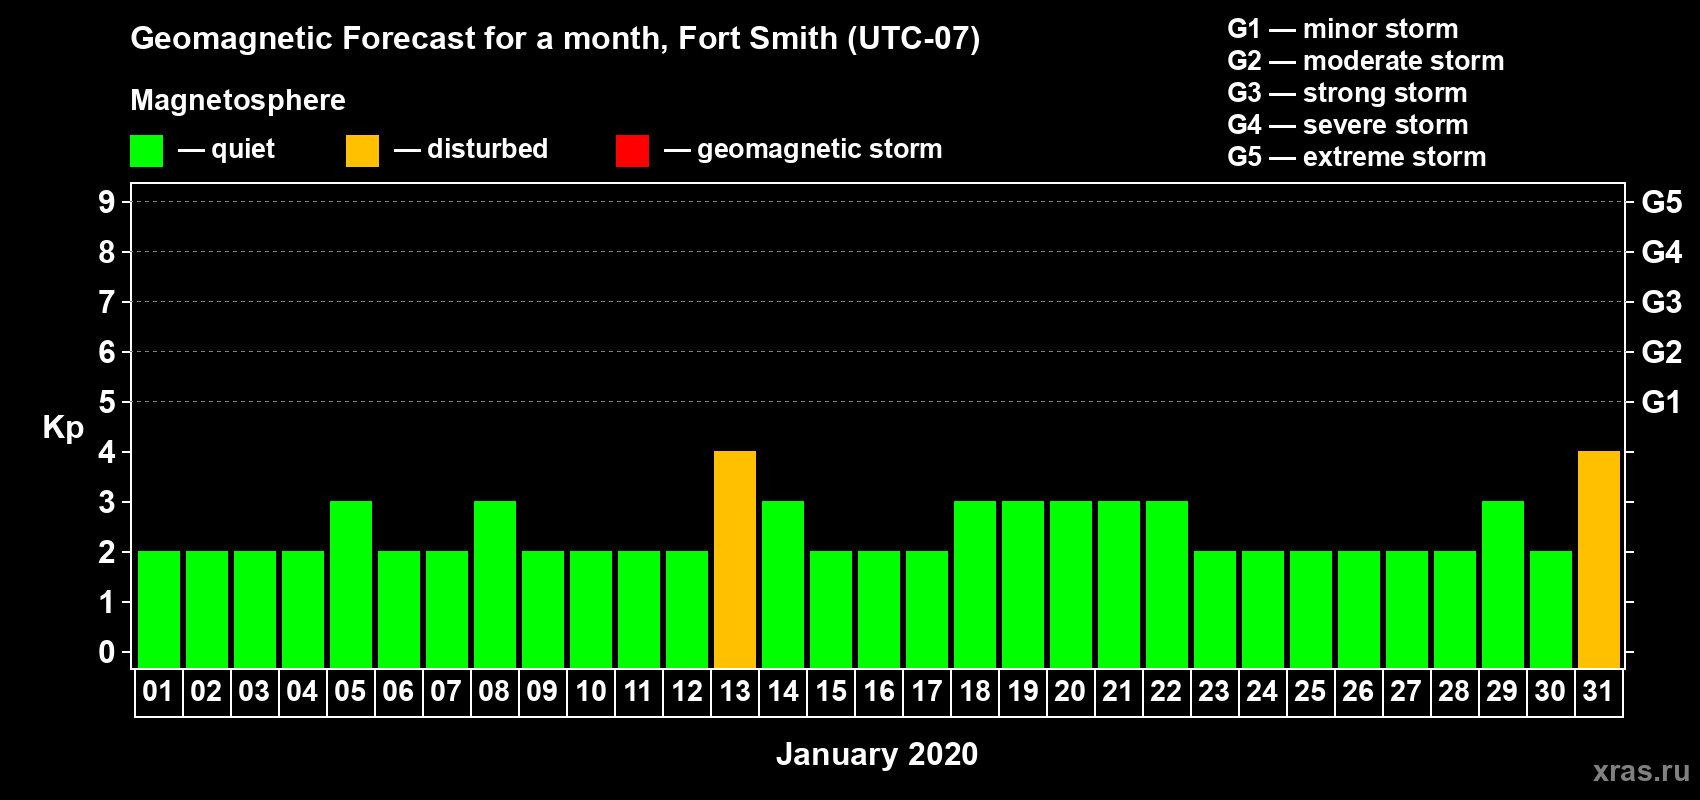Click date label 10 on the axis

591,691
